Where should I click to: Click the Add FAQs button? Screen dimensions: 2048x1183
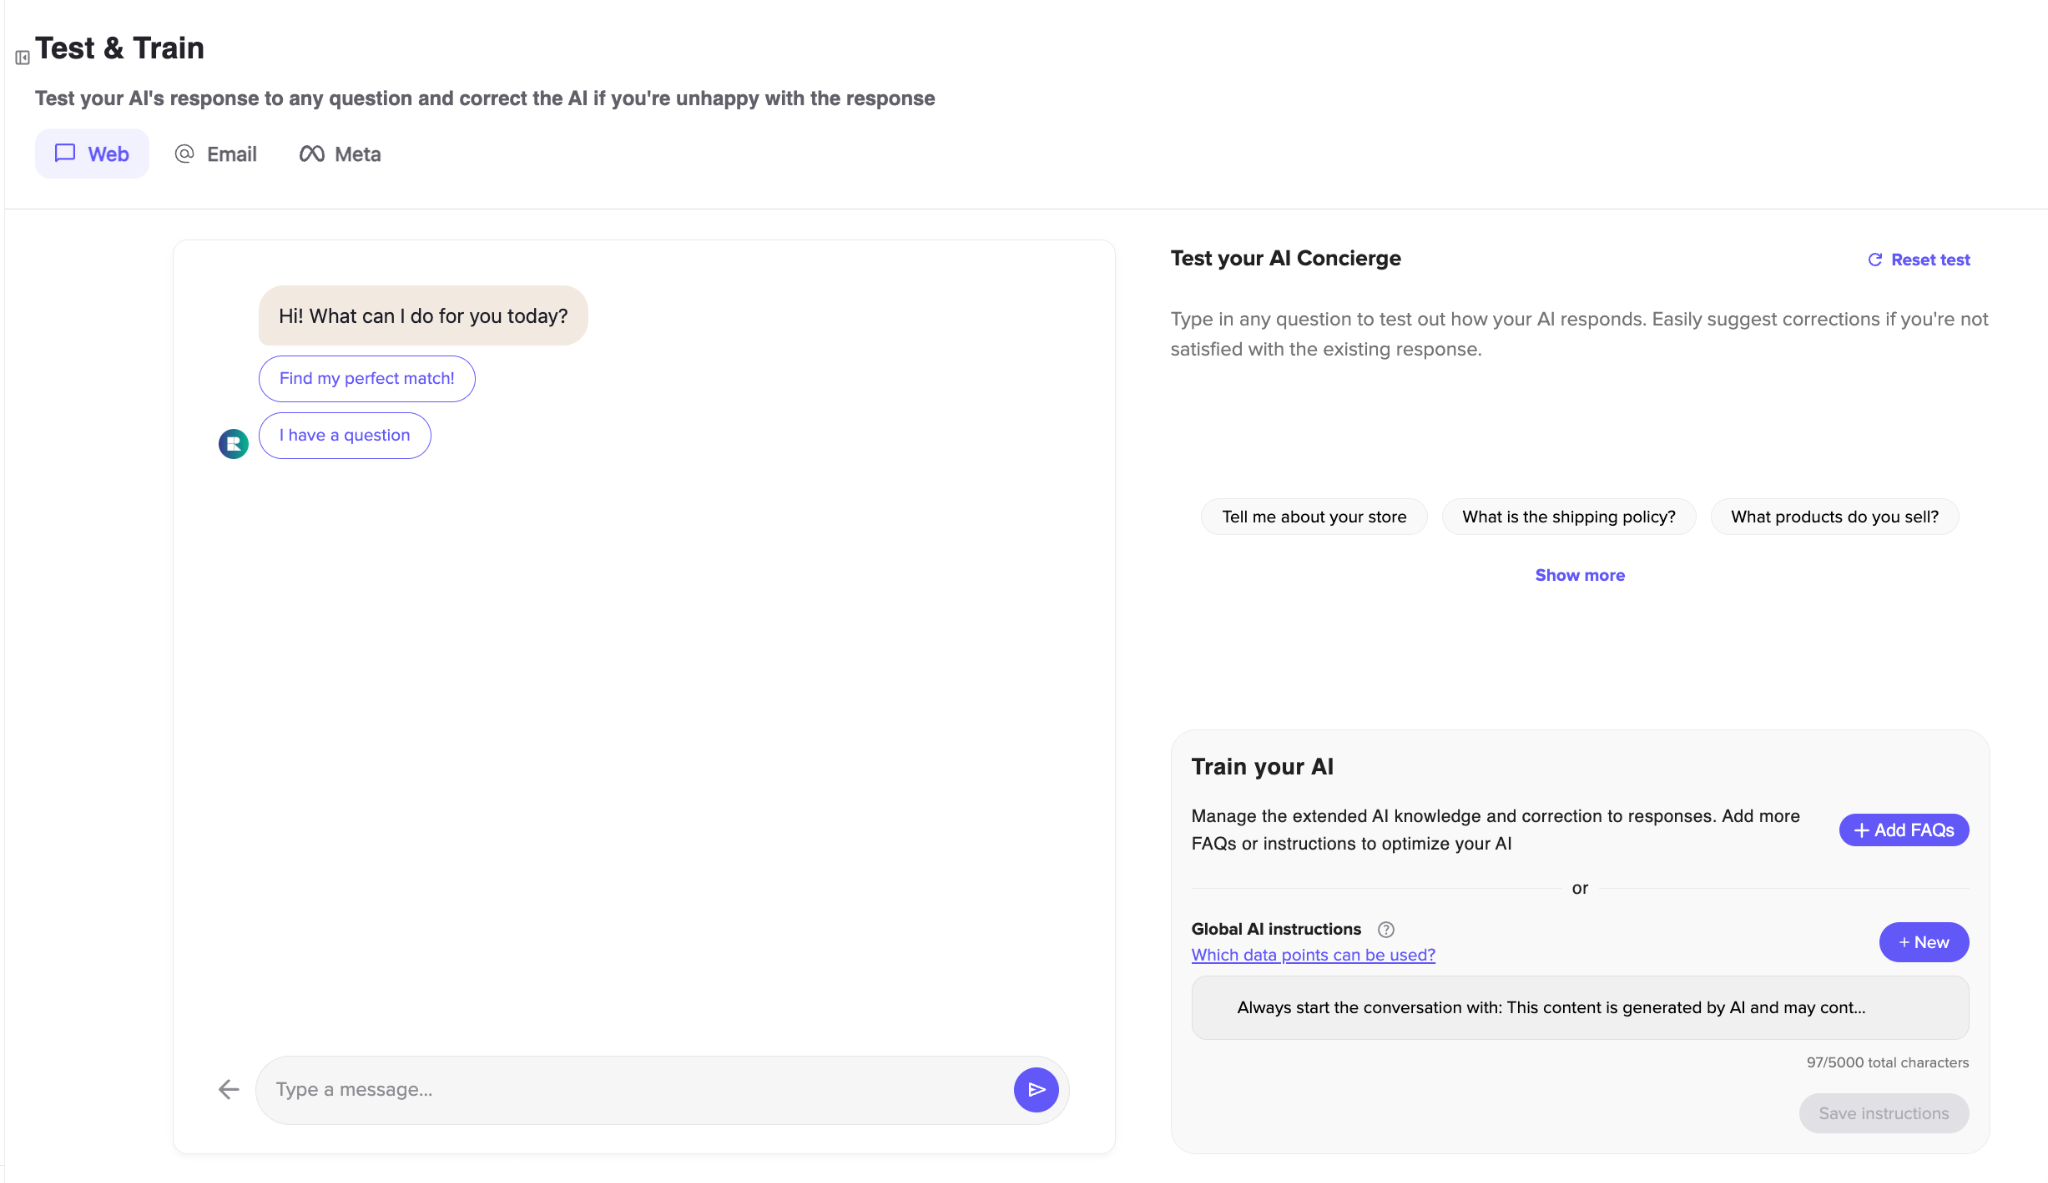(1904, 830)
